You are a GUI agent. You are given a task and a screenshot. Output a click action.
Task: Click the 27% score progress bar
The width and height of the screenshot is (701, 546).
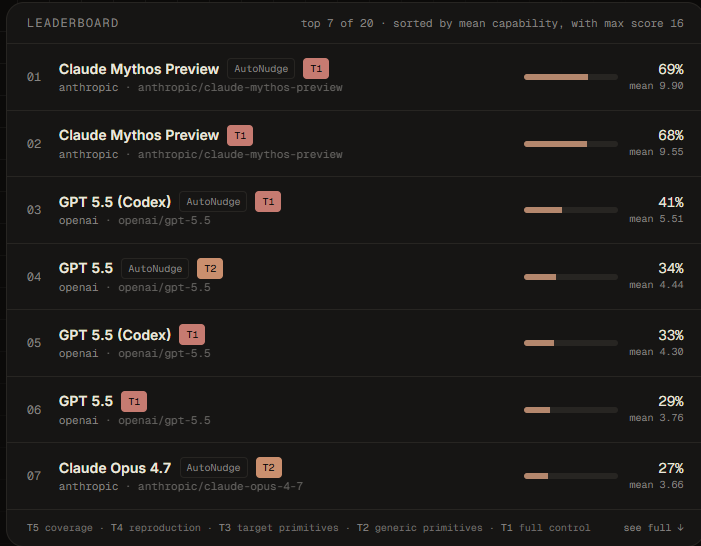pyautogui.click(x=571, y=476)
